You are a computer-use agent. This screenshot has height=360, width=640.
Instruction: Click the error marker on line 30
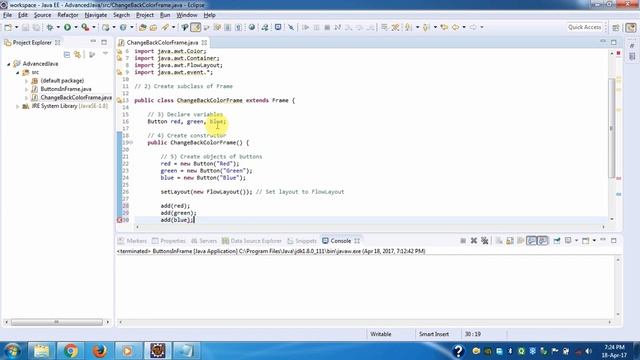[120, 220]
